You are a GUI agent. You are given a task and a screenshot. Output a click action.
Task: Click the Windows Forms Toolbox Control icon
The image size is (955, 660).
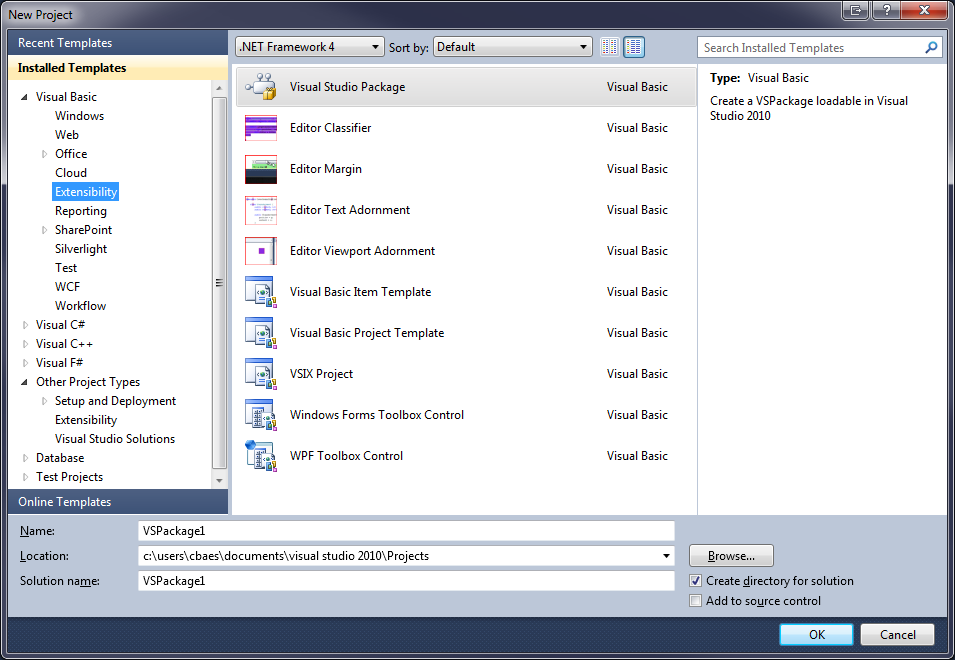click(261, 415)
